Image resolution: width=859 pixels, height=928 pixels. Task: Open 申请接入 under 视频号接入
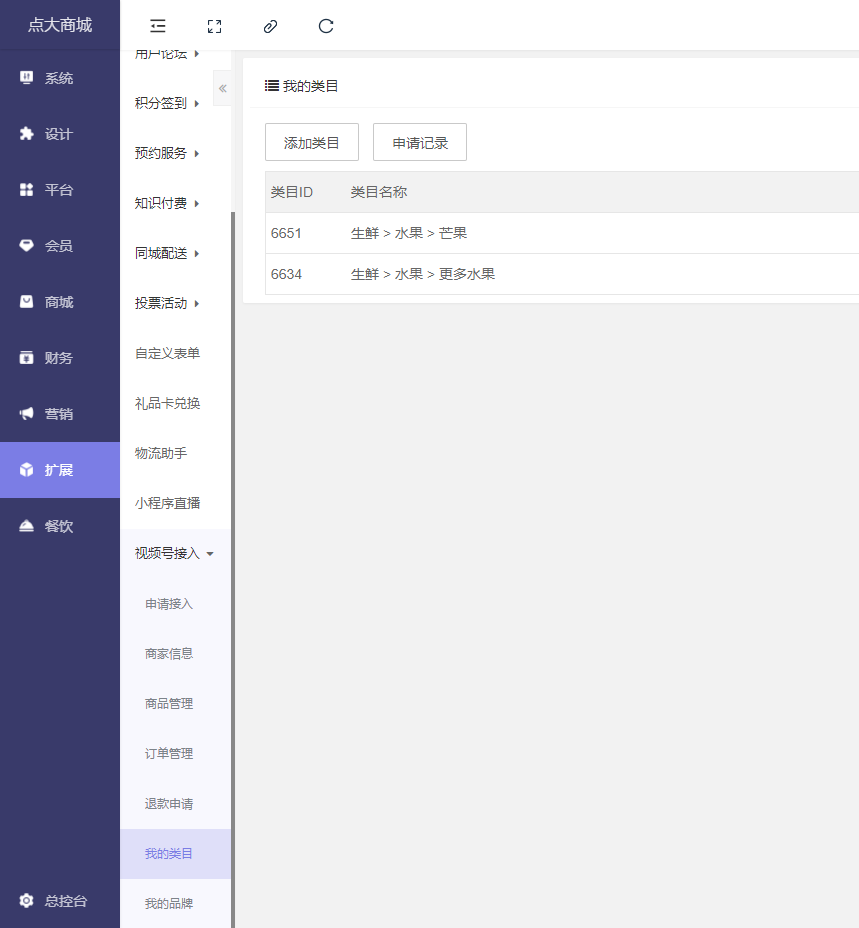pyautogui.click(x=169, y=604)
